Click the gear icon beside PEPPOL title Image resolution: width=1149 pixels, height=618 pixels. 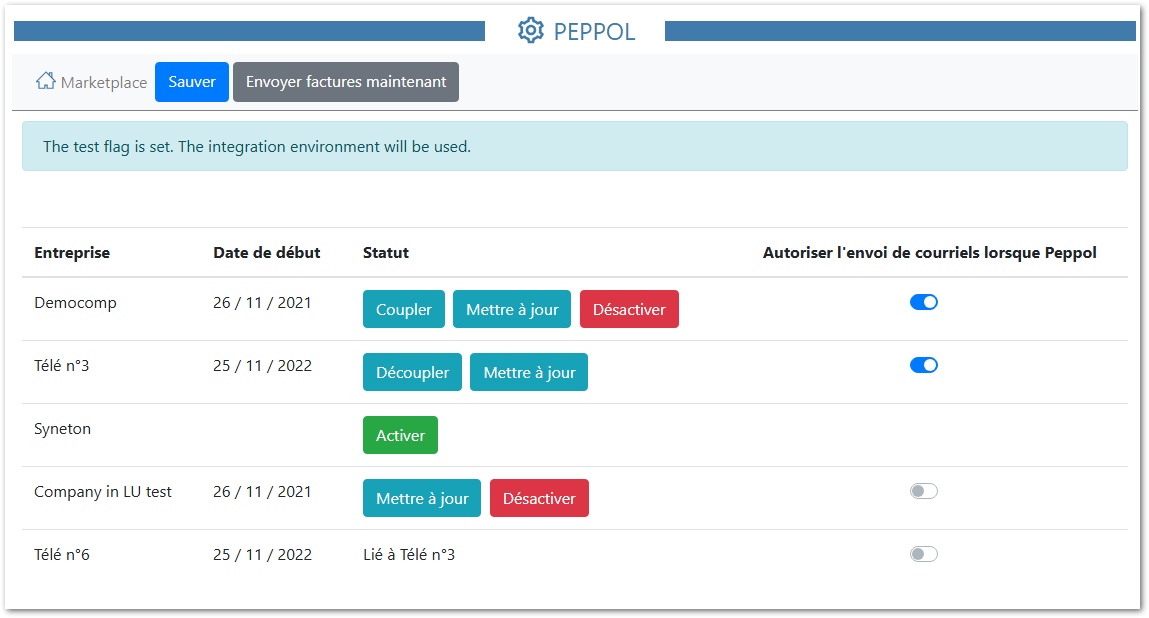coord(531,31)
